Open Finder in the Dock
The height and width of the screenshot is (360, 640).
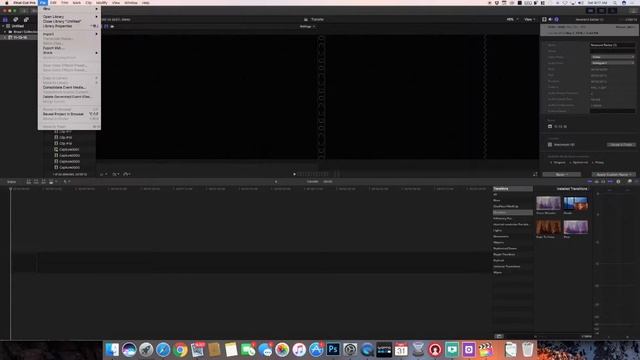click(112, 349)
